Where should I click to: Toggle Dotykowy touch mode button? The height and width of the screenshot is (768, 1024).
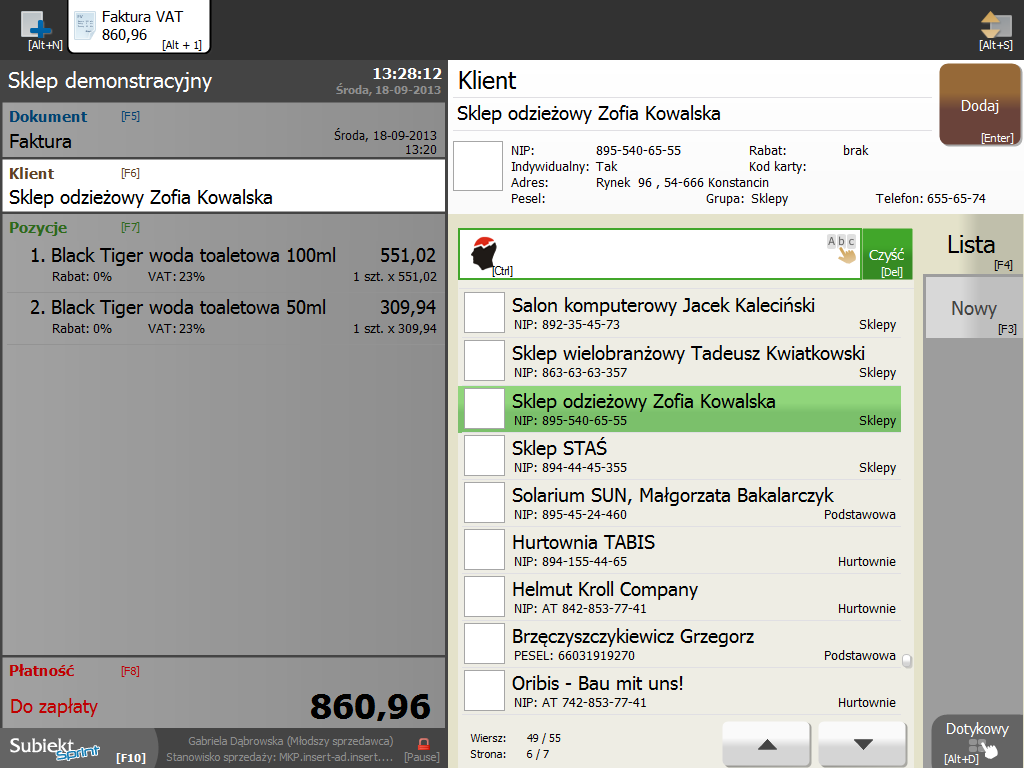tap(977, 741)
